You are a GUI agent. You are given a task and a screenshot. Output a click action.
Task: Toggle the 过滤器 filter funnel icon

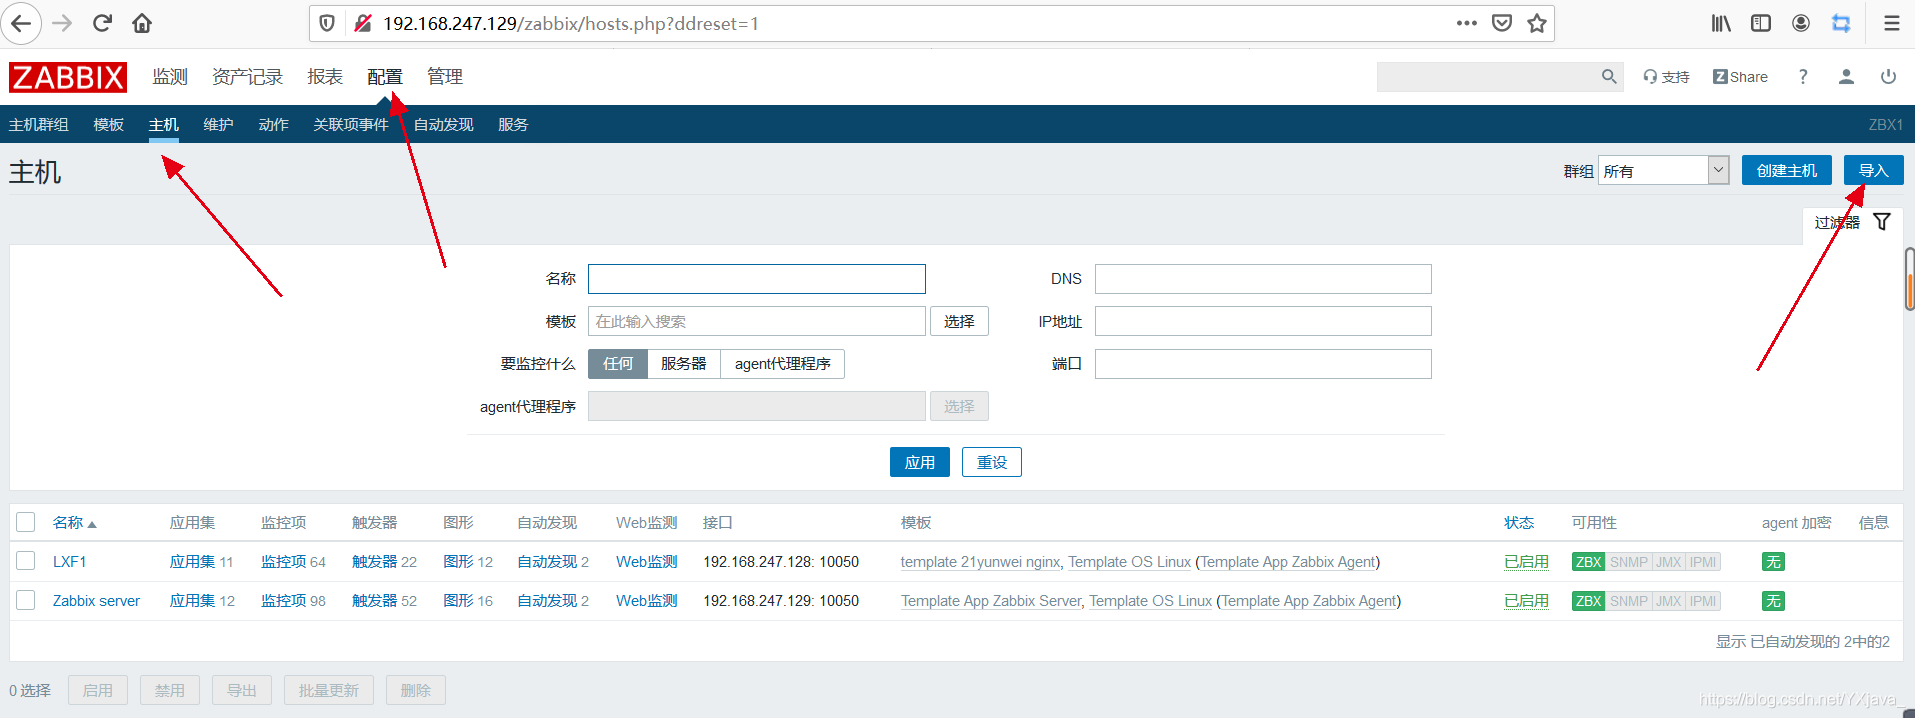(1882, 222)
